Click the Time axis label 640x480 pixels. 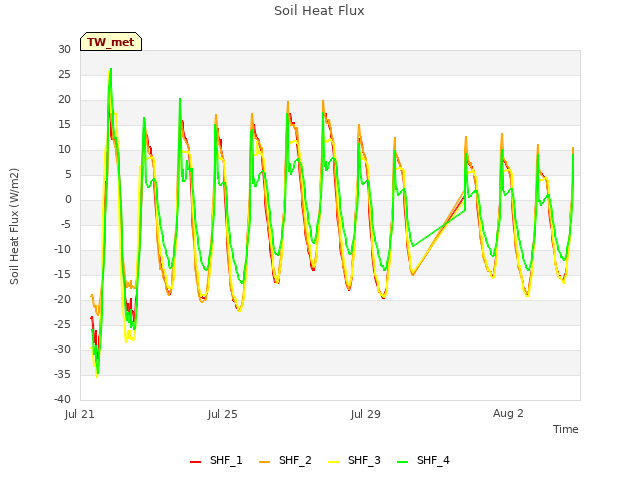565,429
